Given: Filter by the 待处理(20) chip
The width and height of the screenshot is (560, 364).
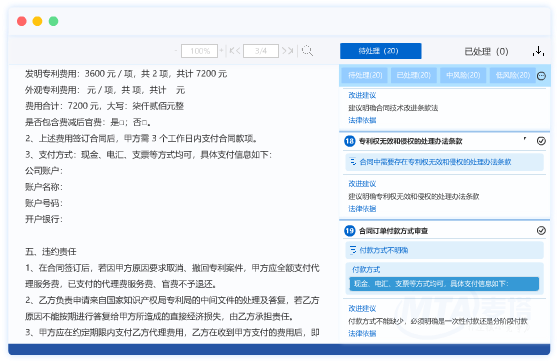Looking at the screenshot, I should click(365, 75).
